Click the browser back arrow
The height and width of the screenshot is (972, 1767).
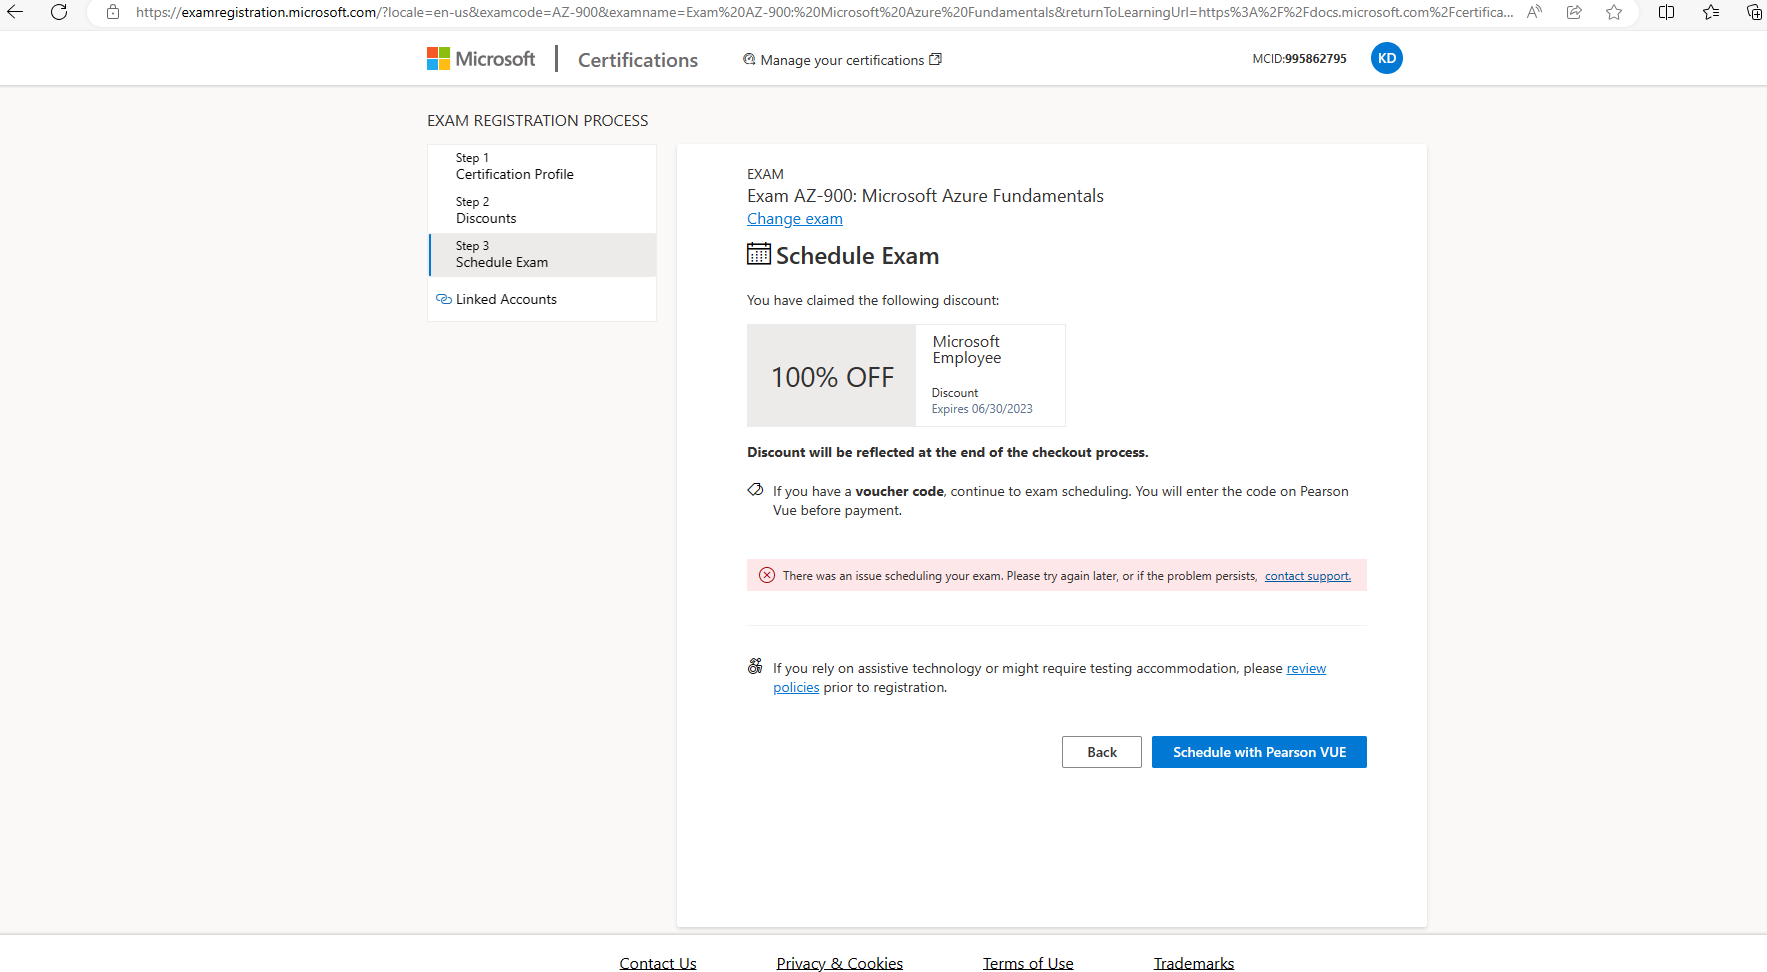click(x=15, y=12)
